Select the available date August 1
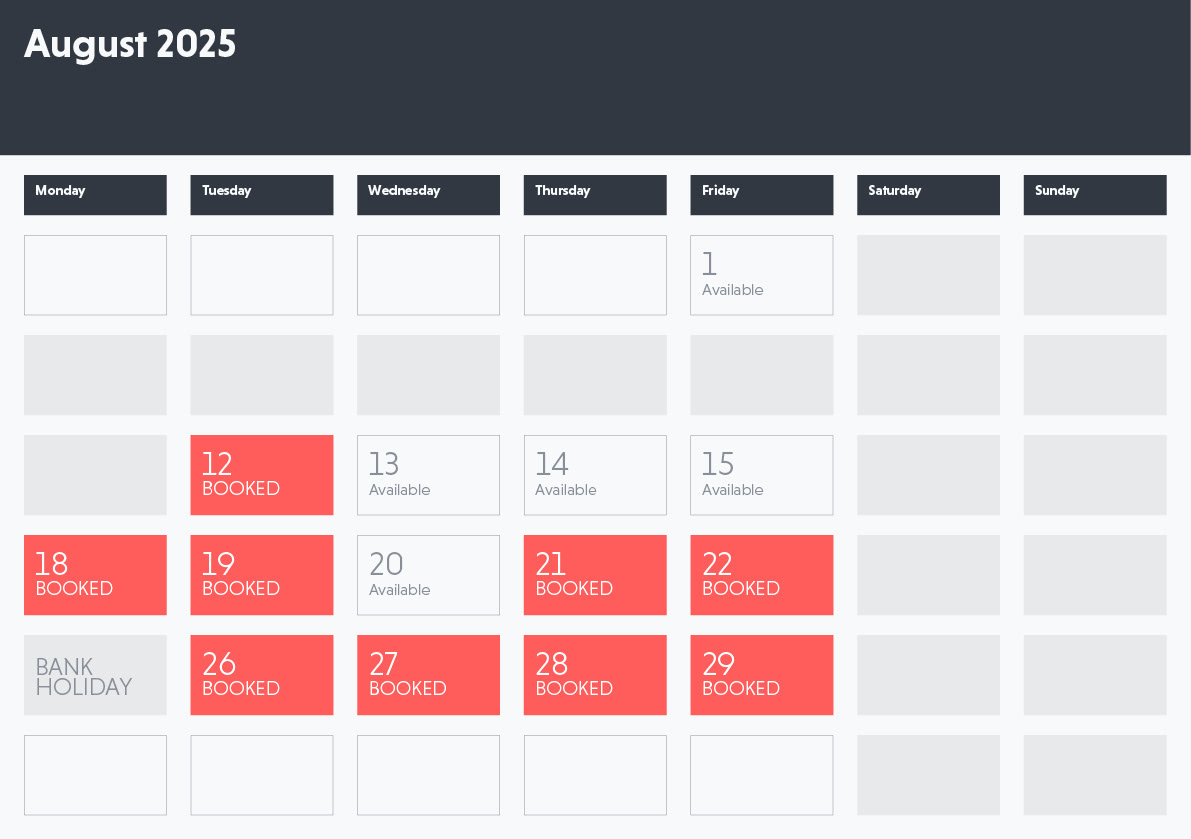This screenshot has width=1191, height=839. tap(761, 275)
